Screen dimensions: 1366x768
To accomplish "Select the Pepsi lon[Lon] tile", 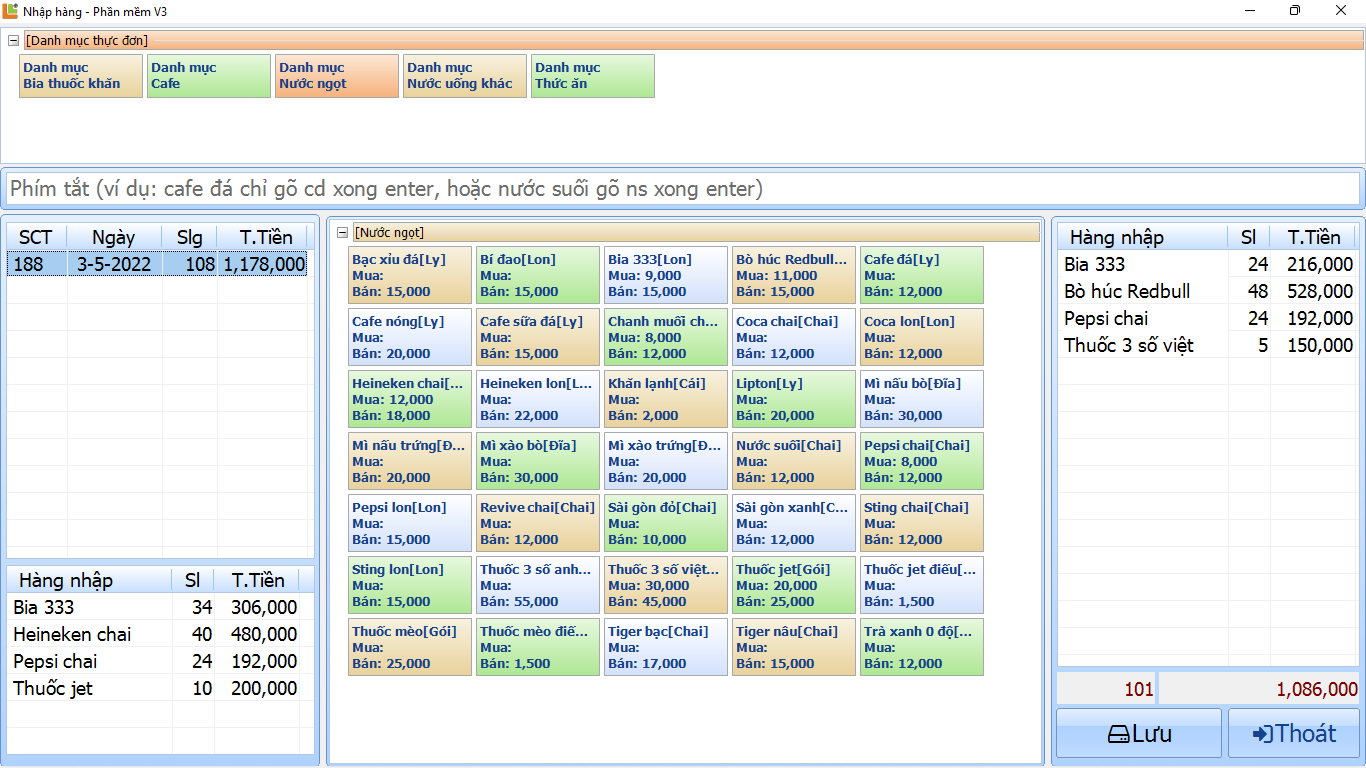I will pyautogui.click(x=410, y=523).
